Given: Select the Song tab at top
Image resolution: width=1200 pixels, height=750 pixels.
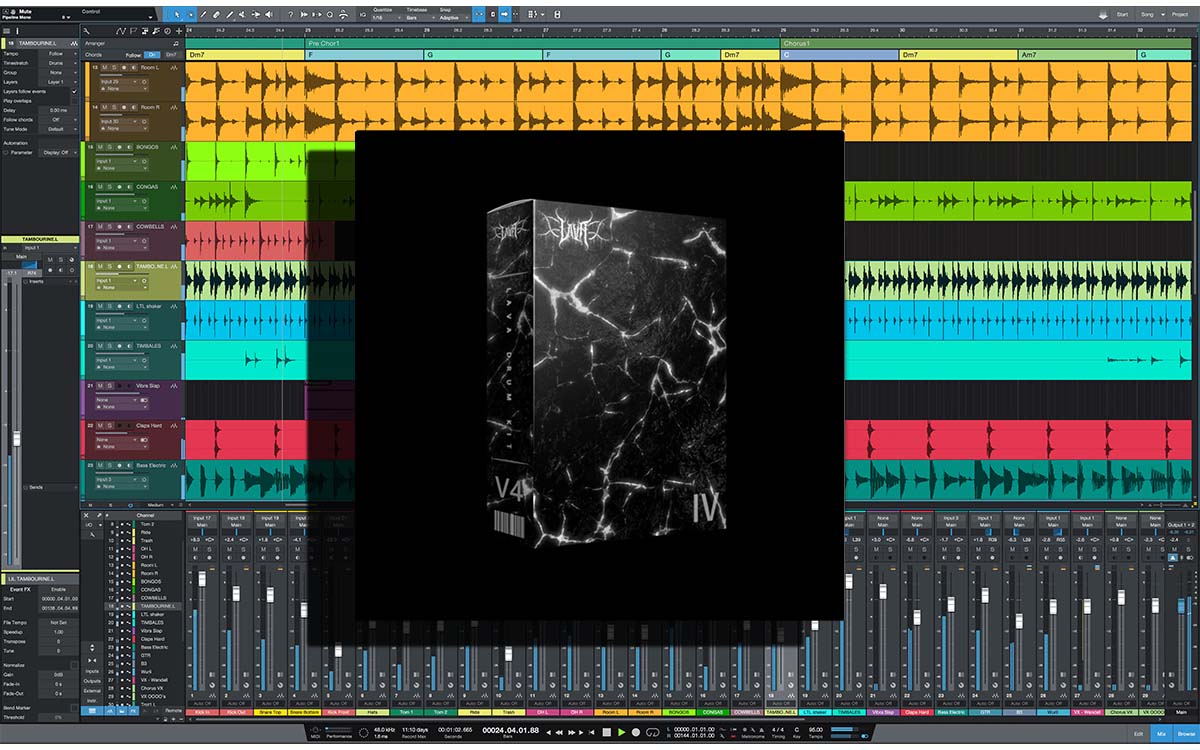Looking at the screenshot, I should pyautogui.click(x=1147, y=14).
